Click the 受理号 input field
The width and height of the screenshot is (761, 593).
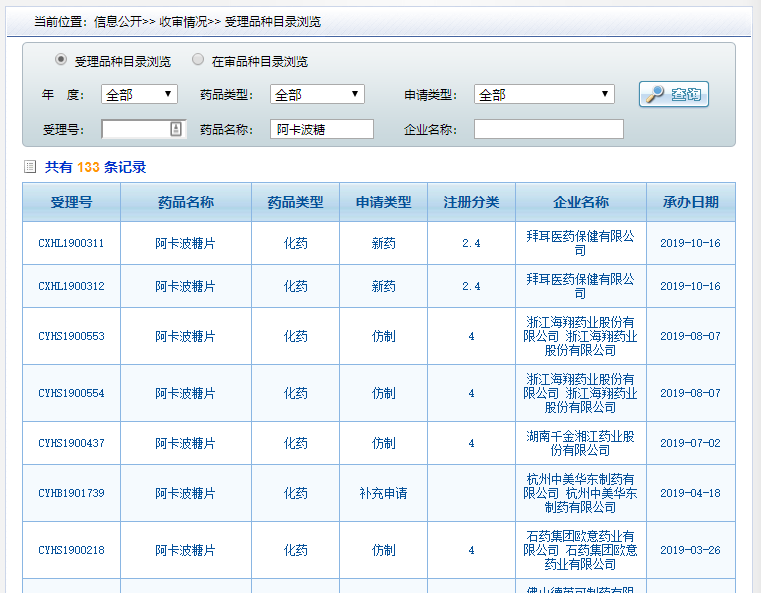pyautogui.click(x=143, y=129)
